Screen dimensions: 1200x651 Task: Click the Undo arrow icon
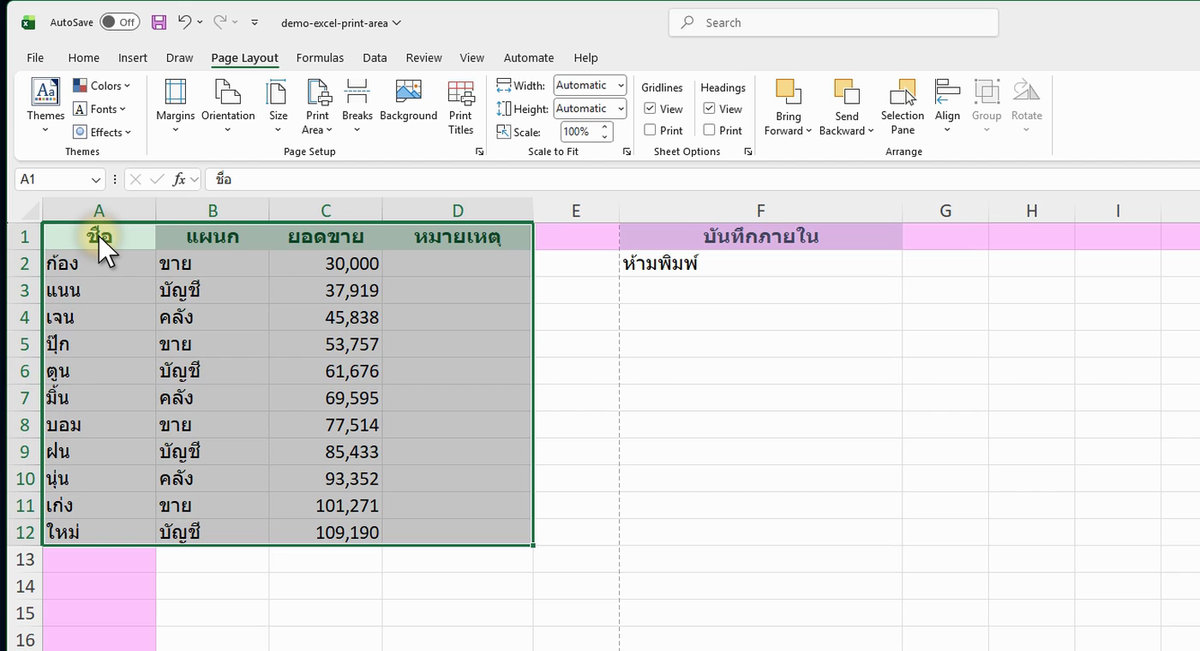[x=185, y=22]
